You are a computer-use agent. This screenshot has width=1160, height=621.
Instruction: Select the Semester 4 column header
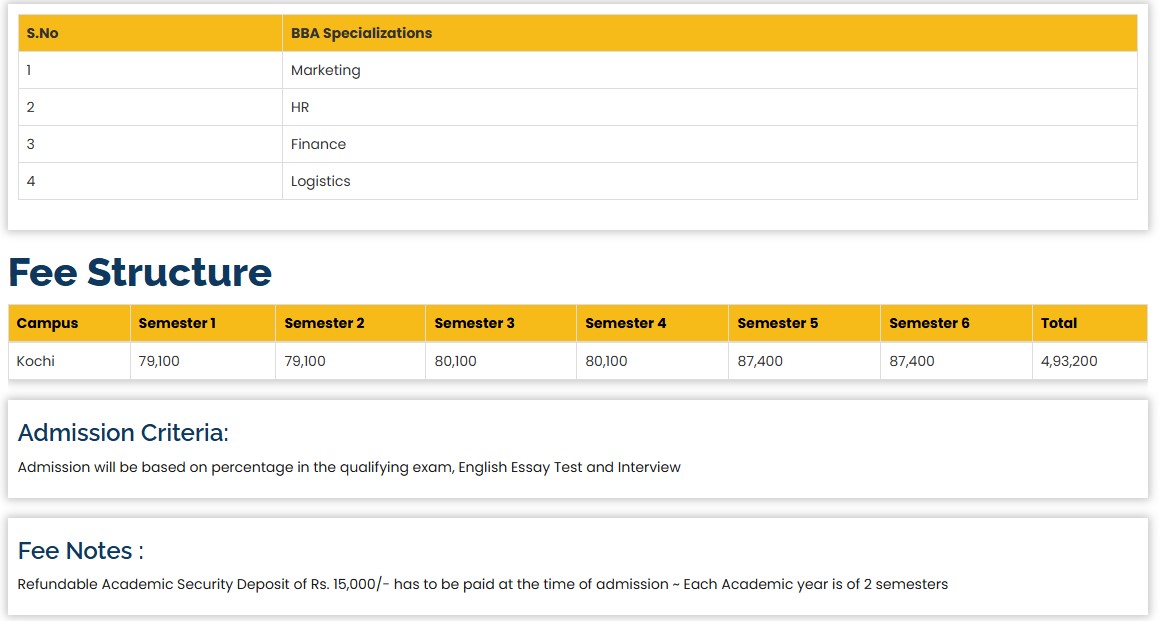click(625, 323)
